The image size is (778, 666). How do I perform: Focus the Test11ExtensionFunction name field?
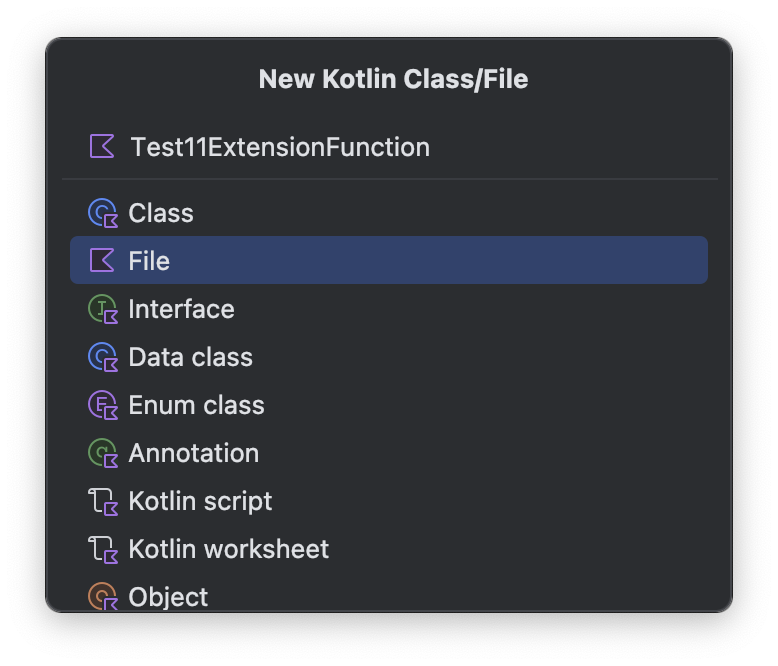click(400, 147)
